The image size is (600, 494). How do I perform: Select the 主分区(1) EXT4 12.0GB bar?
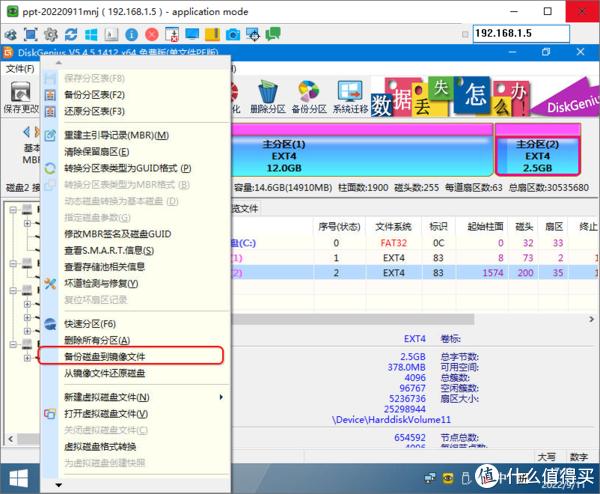pyautogui.click(x=362, y=150)
